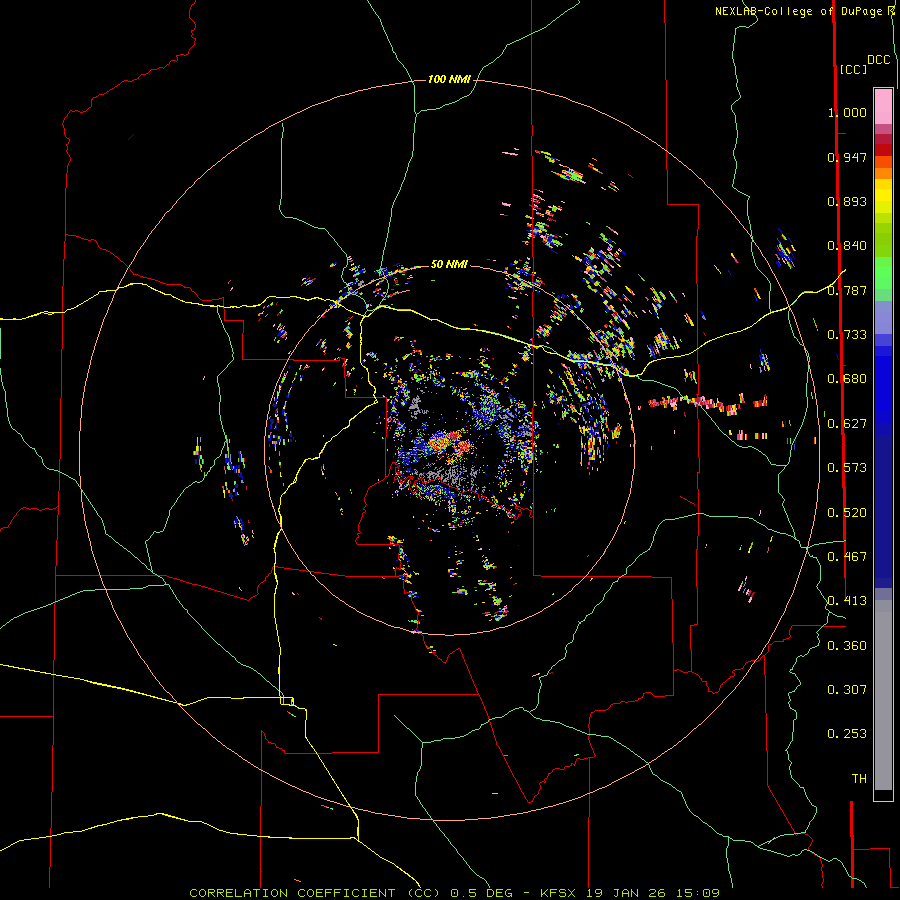Viewport: 900px width, 900px height.
Task: Click the 50 NMI range ring label
Action: [x=449, y=264]
